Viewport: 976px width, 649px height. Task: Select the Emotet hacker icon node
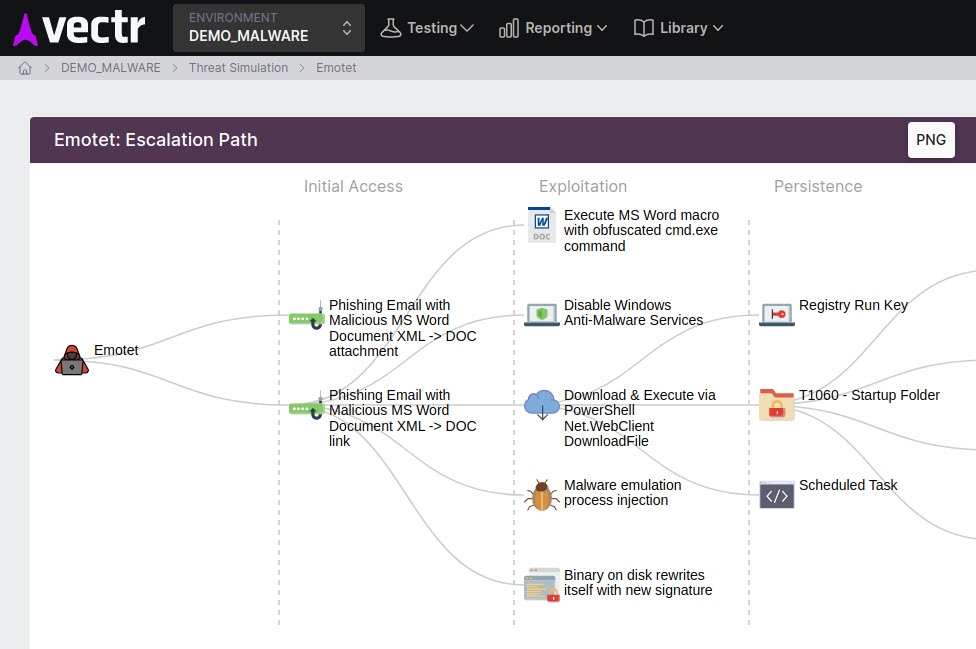[x=72, y=360]
